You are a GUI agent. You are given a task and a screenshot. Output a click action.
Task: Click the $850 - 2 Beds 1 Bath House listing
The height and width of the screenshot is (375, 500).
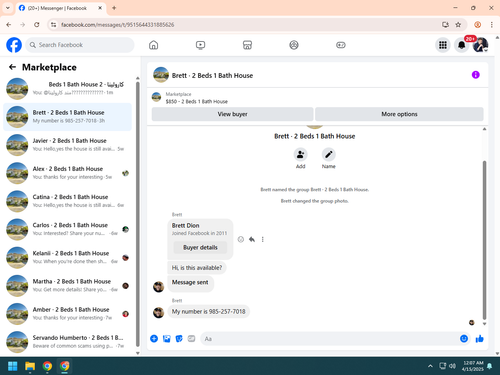[197, 101]
